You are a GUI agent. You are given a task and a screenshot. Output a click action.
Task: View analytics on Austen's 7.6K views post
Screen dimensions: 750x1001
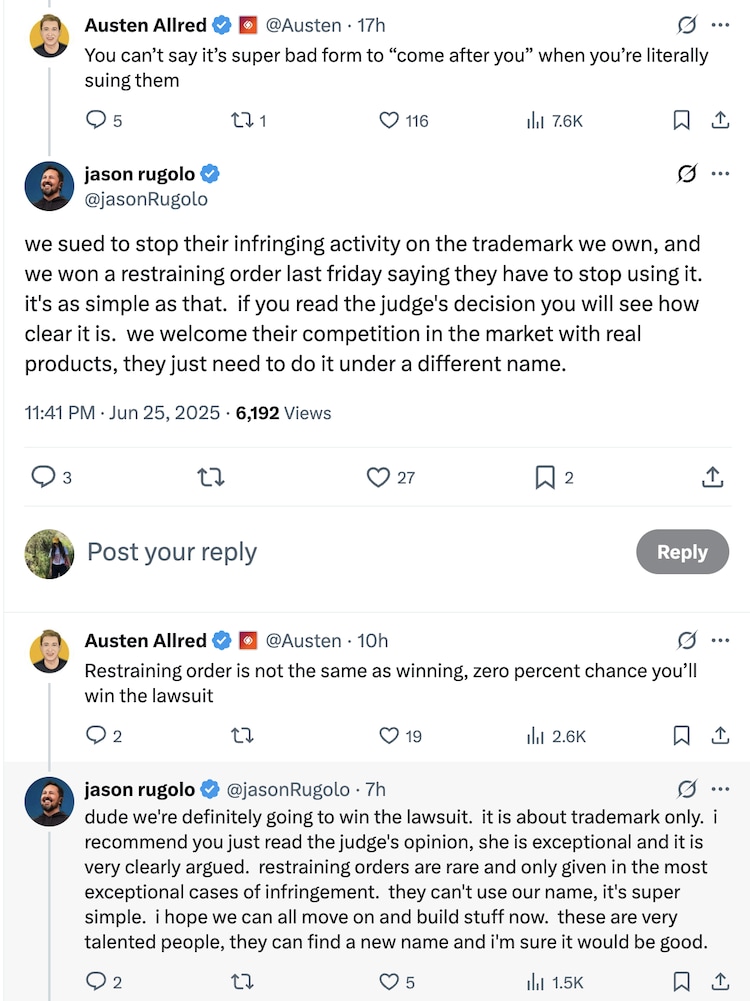[x=535, y=120]
